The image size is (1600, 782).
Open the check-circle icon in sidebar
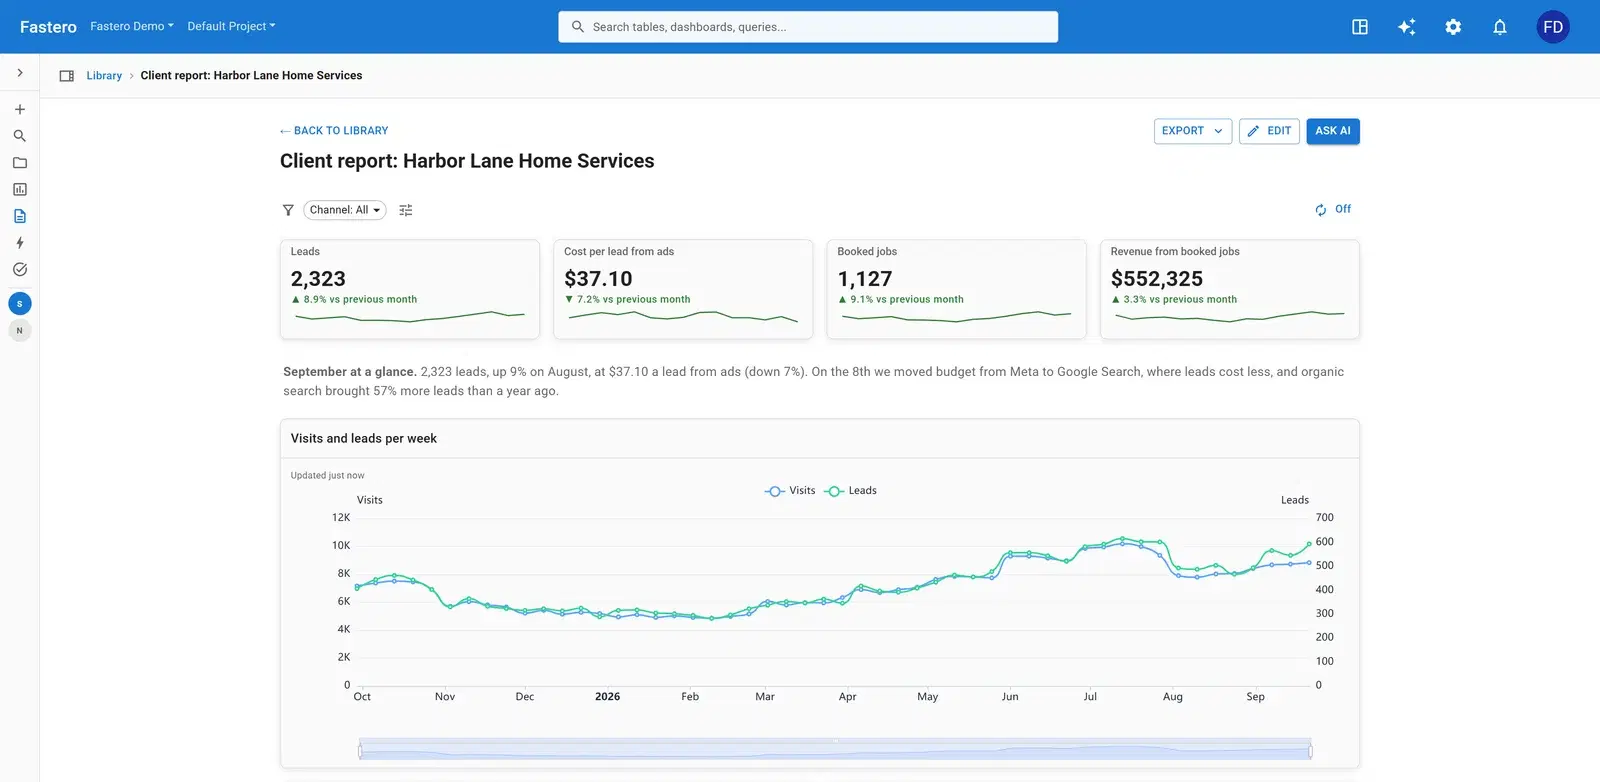point(19,269)
